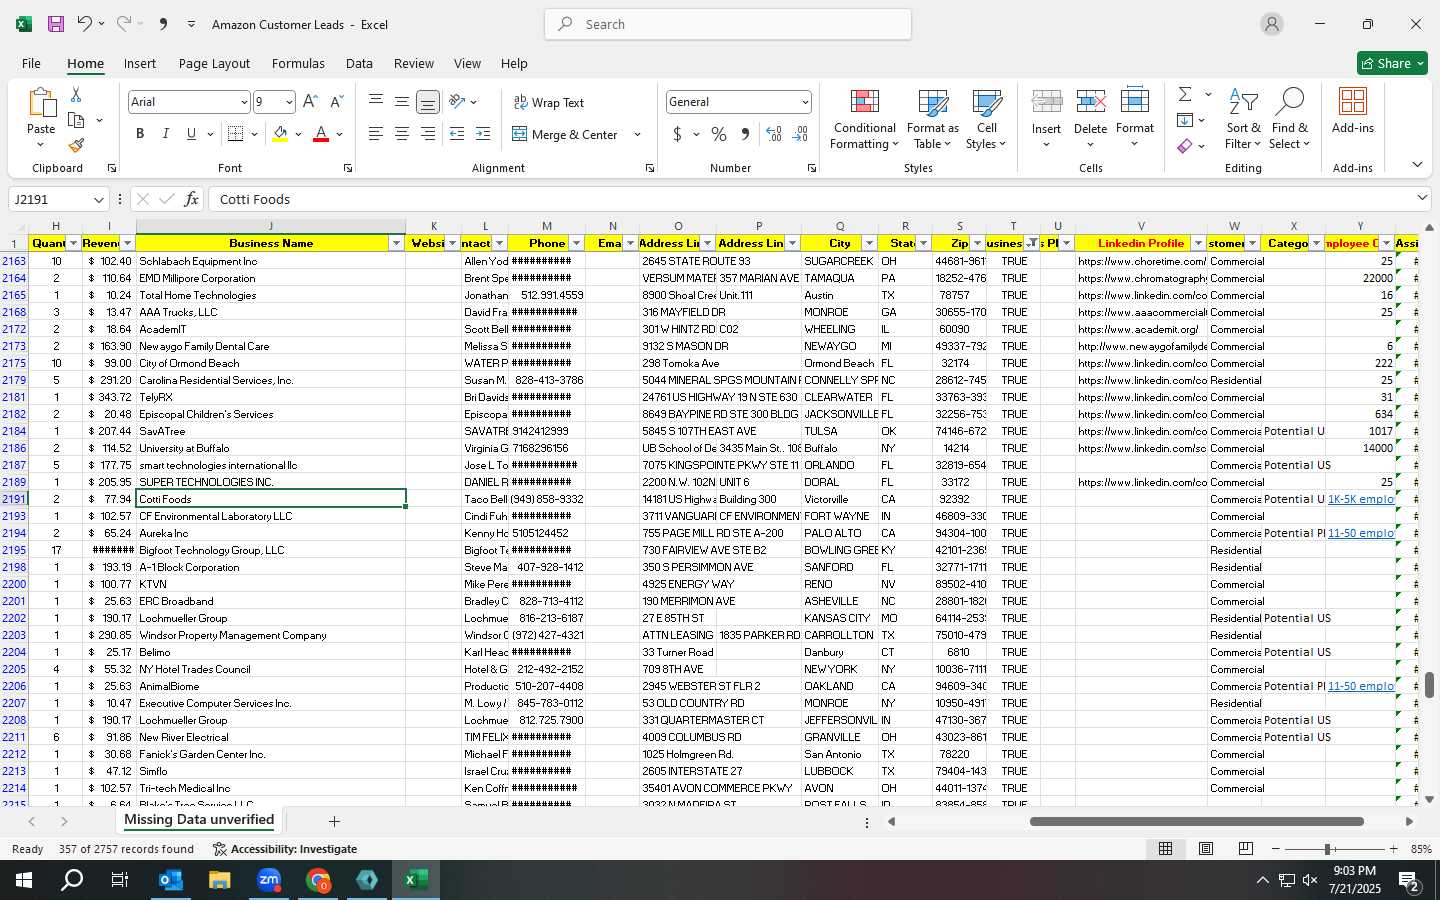Collapse the ribbon with chevron
The width and height of the screenshot is (1440, 900).
tap(1417, 164)
